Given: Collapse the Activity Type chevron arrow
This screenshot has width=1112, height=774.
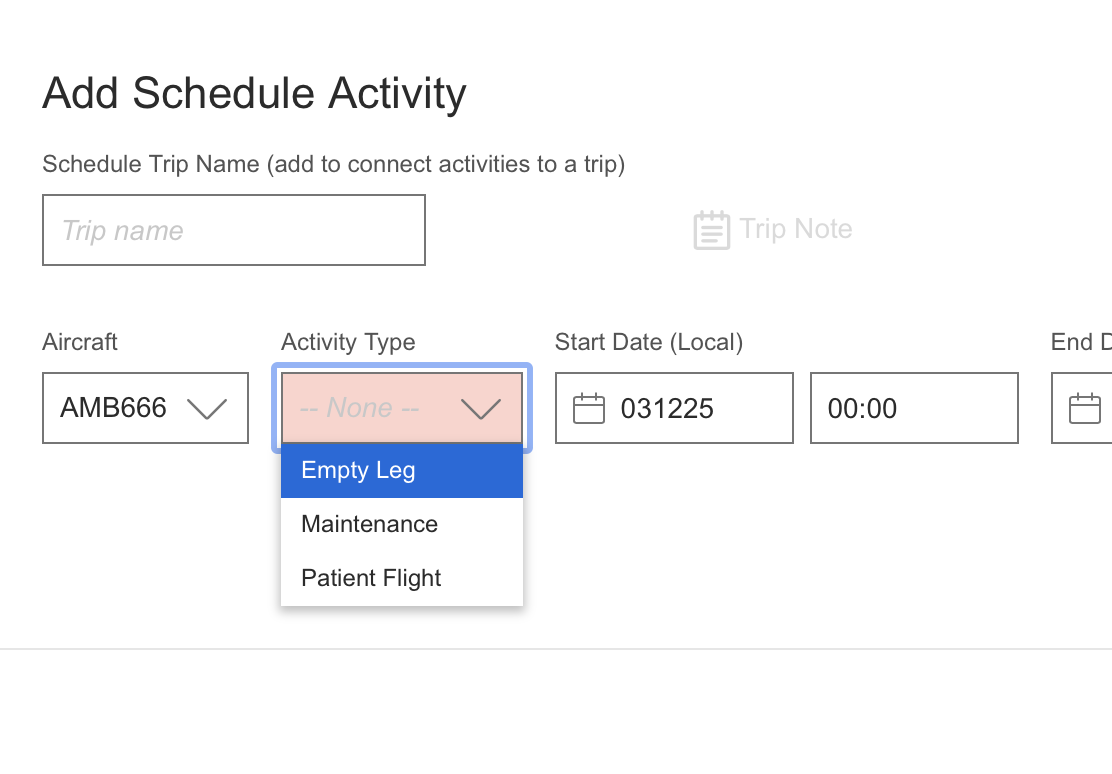Looking at the screenshot, I should 480,408.
